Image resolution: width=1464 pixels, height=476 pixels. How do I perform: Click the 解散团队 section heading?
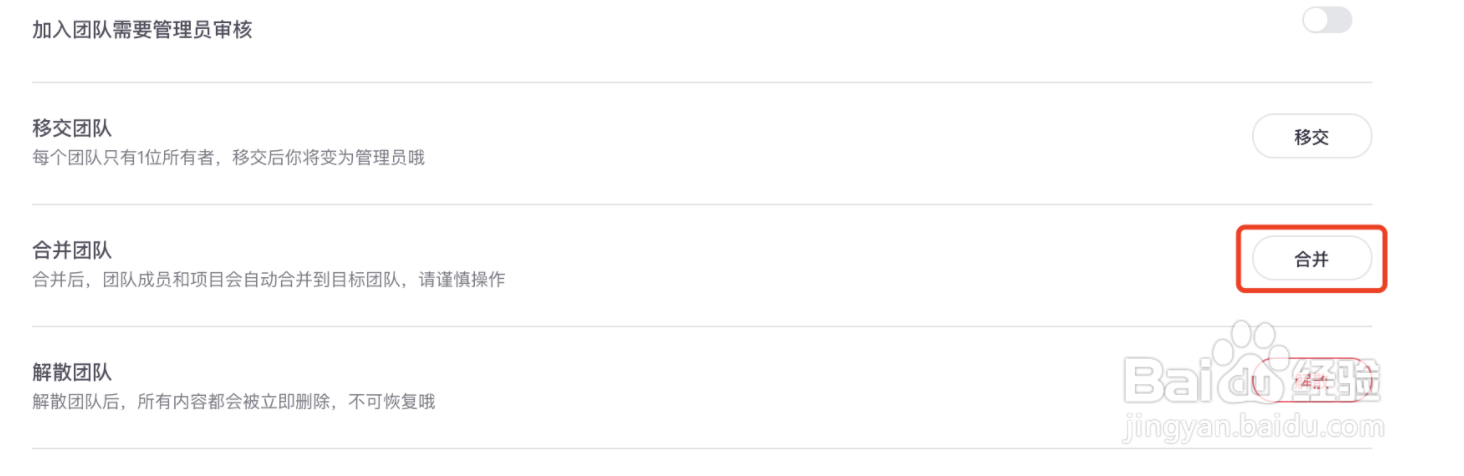72,373
